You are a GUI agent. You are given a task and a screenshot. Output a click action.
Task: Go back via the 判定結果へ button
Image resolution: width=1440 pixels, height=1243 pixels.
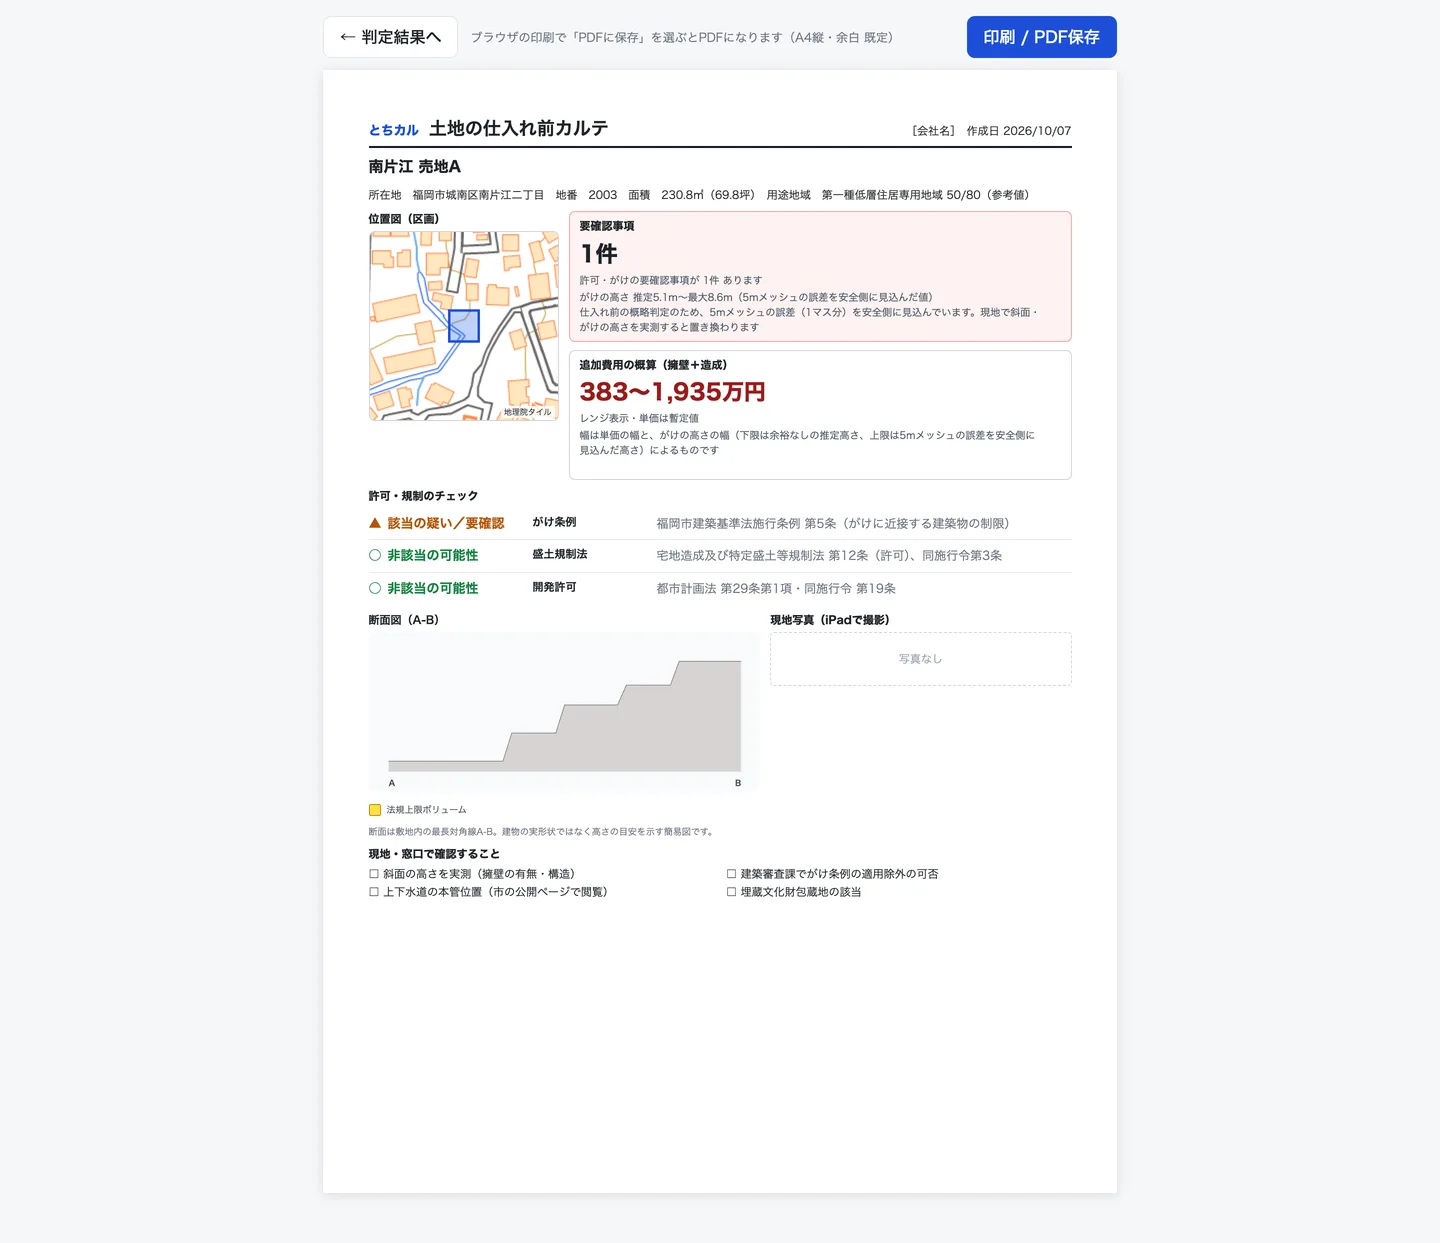[x=390, y=37]
